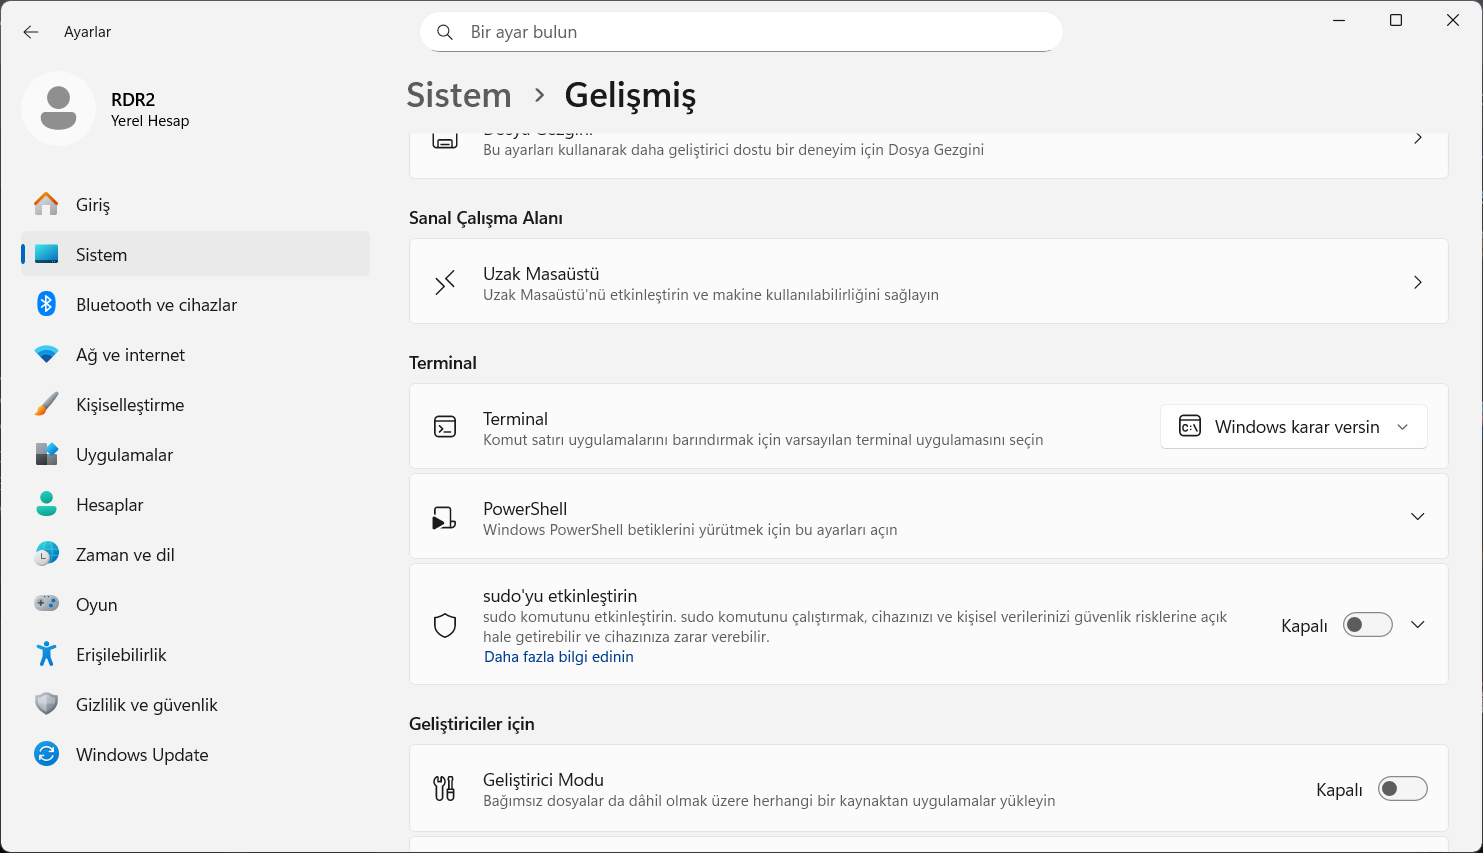1483x853 pixels.
Task: Maximize the Ayarlar window
Action: click(x=1396, y=20)
